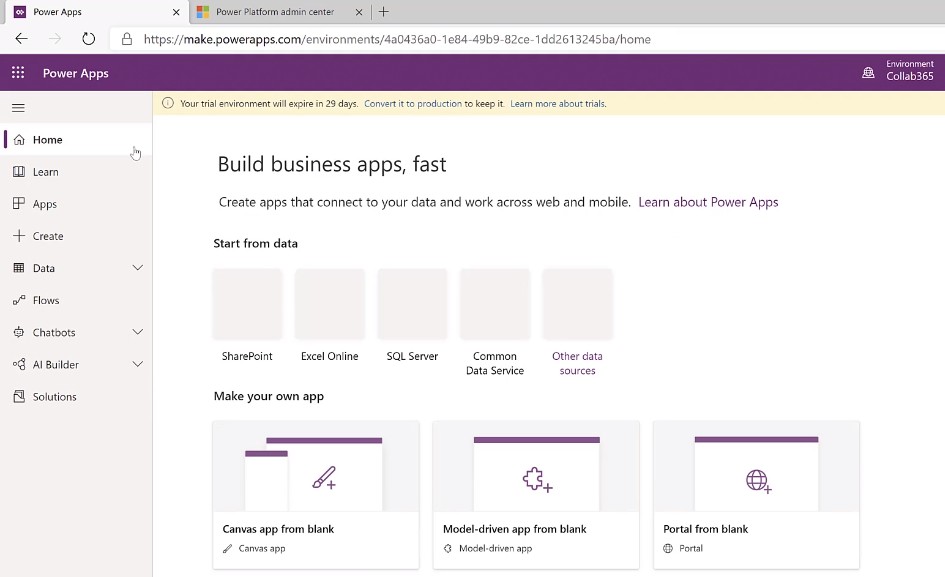Close the Power Apps browser tab
Screen dimensions: 945x577
point(176,12)
